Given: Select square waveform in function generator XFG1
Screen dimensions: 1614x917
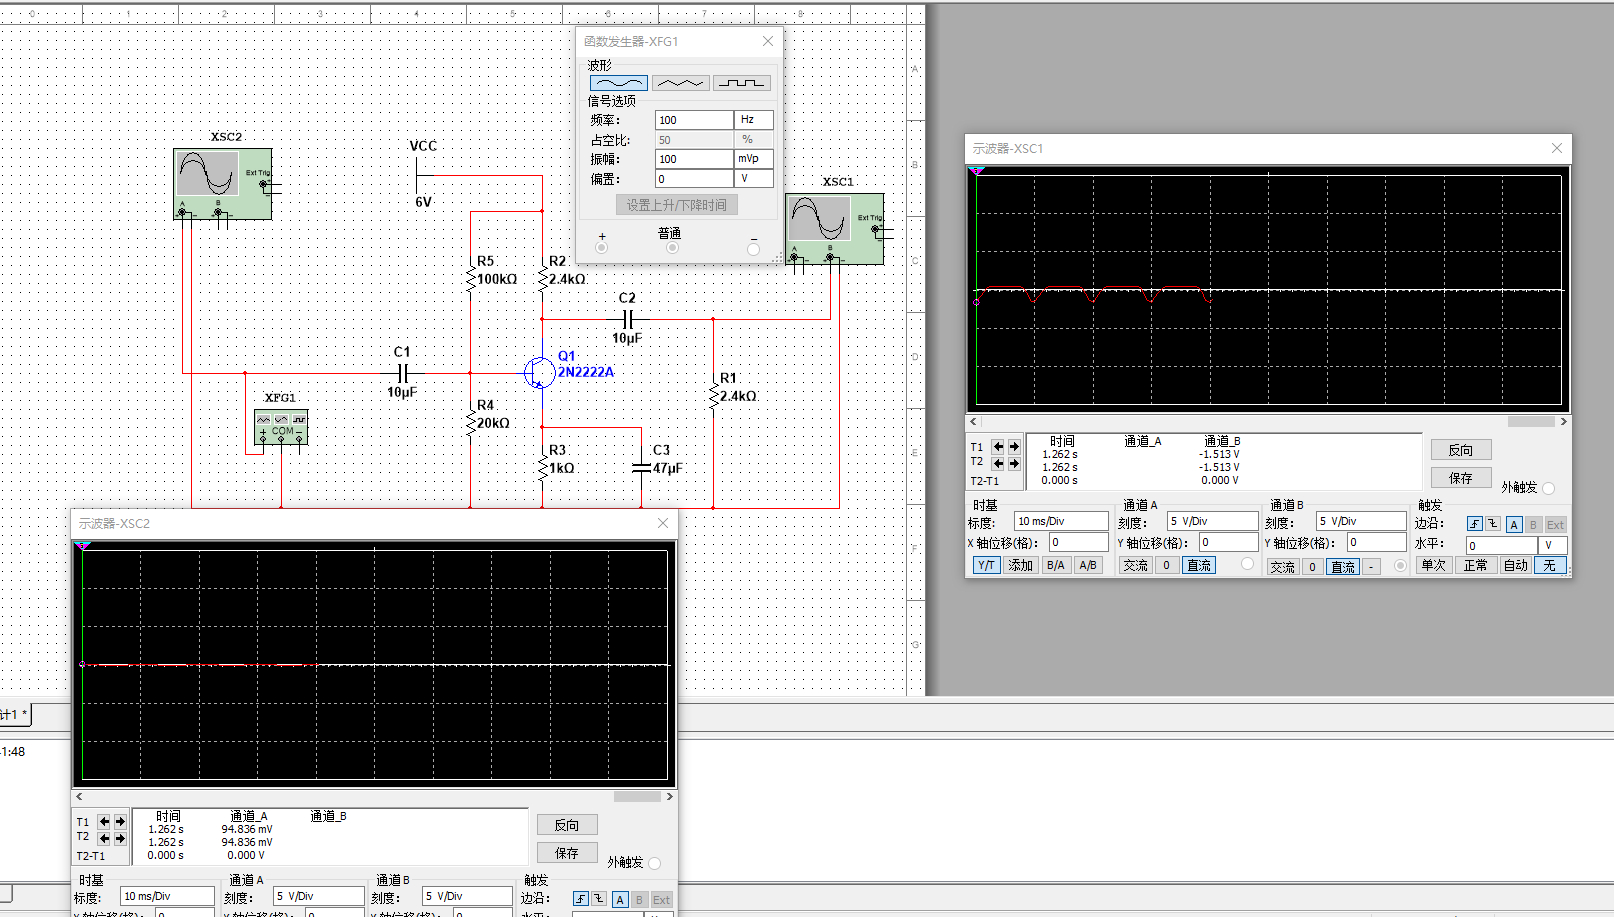Looking at the screenshot, I should (x=742, y=83).
